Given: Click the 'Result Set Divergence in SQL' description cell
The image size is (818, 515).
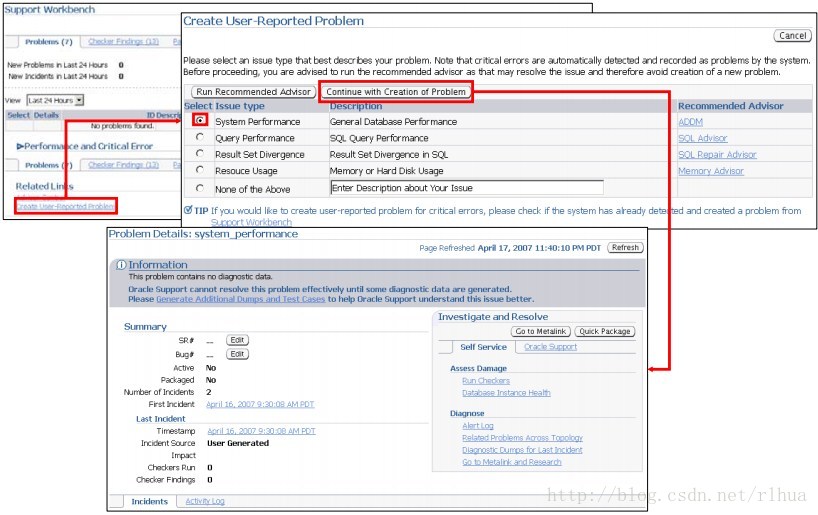Looking at the screenshot, I should pyautogui.click(x=389, y=154).
